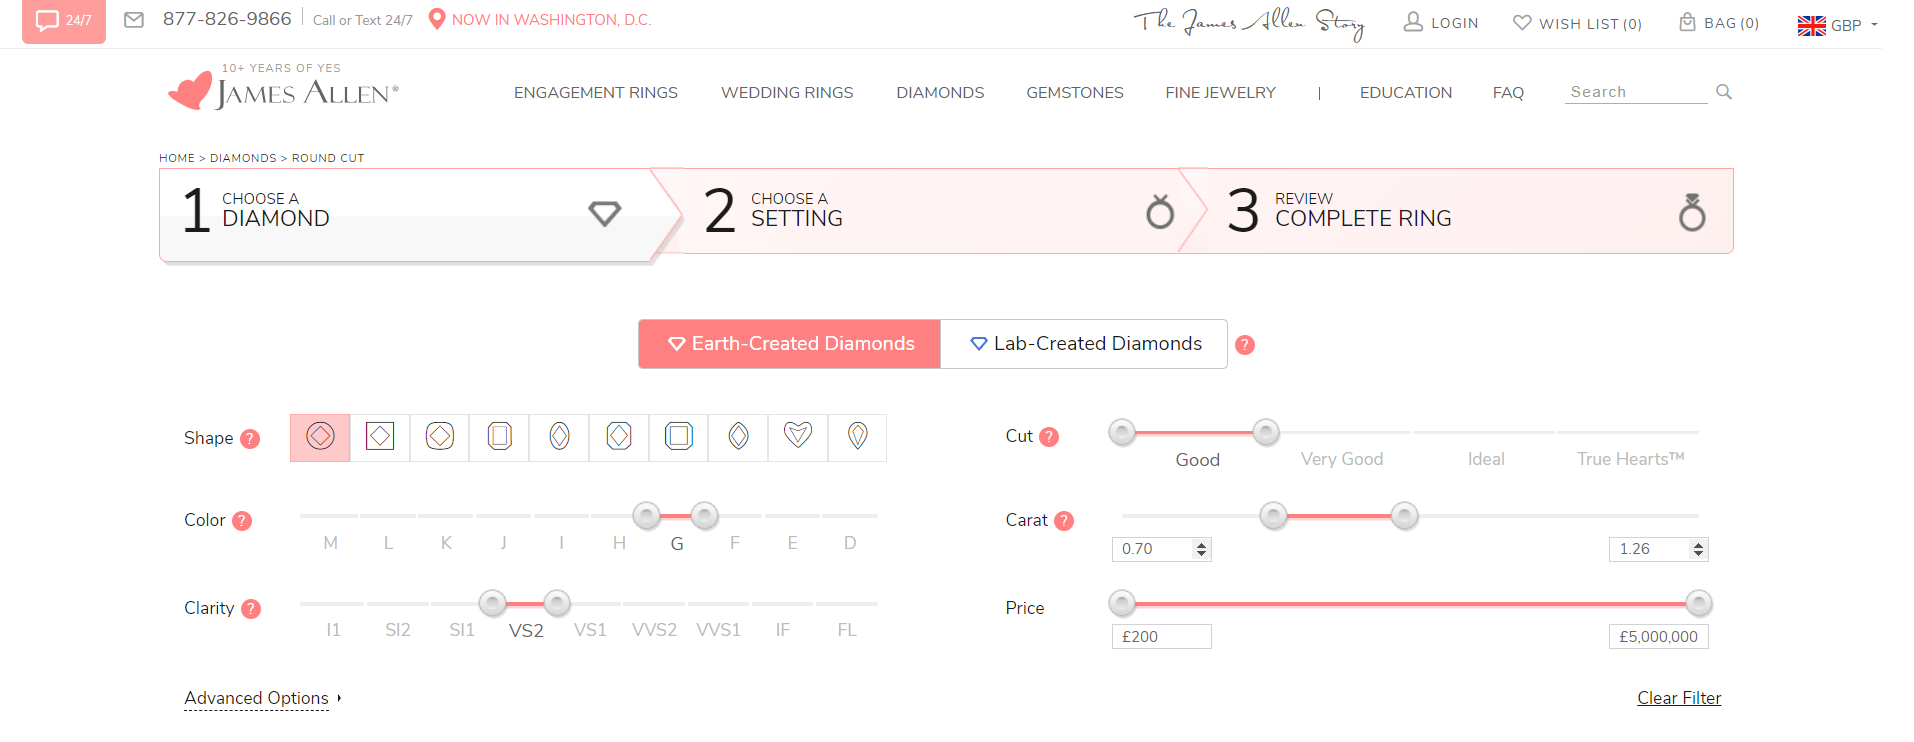Open the Diamonds menu
Image resolution: width=1914 pixels, height=742 pixels.
tap(940, 93)
